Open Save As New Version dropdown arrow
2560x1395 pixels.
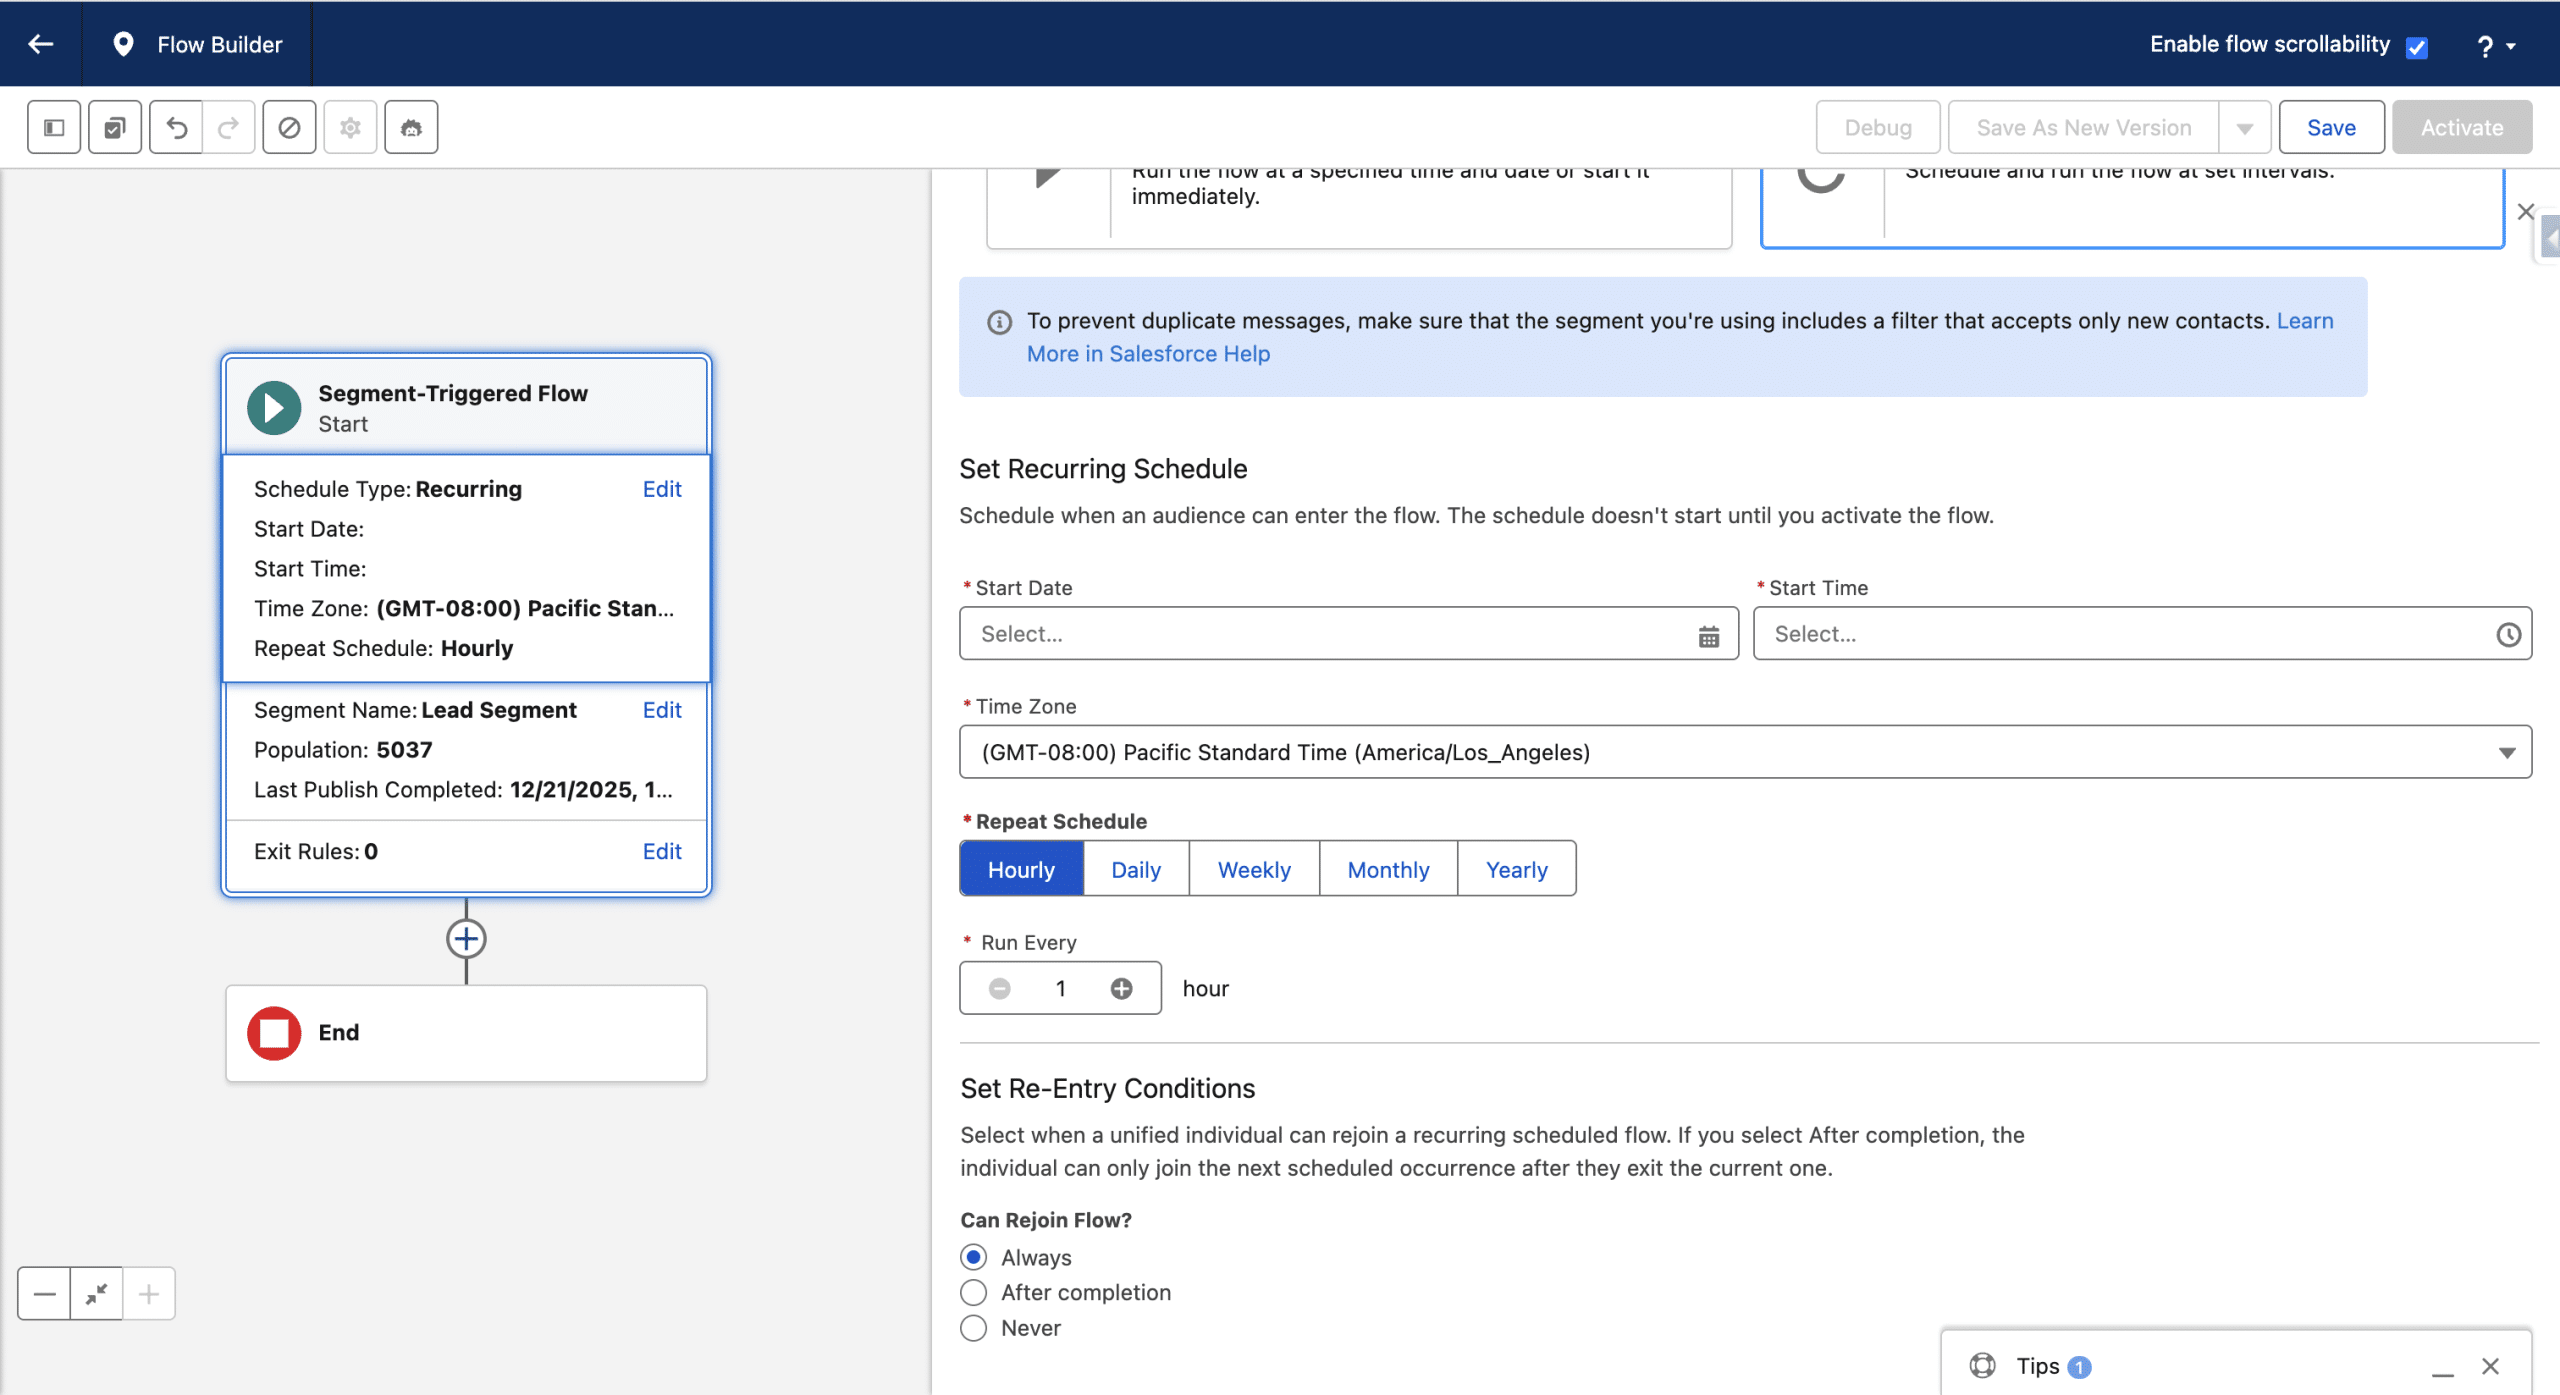click(x=2244, y=128)
